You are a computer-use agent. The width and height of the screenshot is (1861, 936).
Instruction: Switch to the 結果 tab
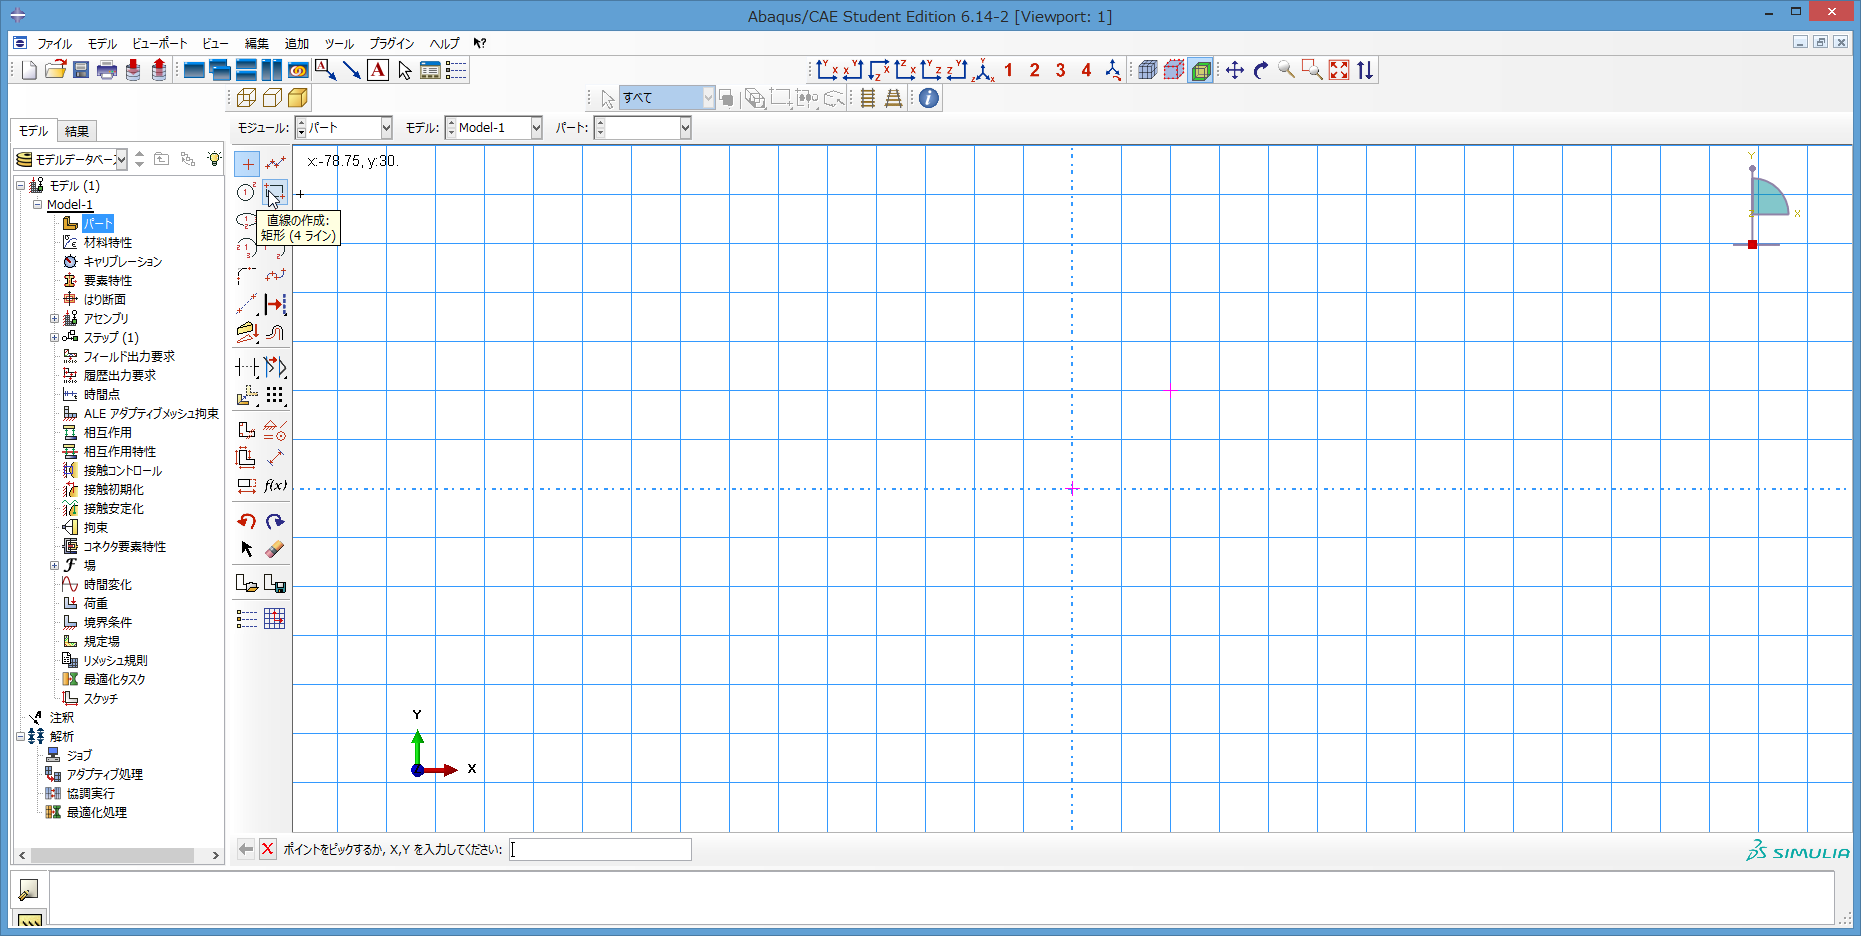coord(77,131)
